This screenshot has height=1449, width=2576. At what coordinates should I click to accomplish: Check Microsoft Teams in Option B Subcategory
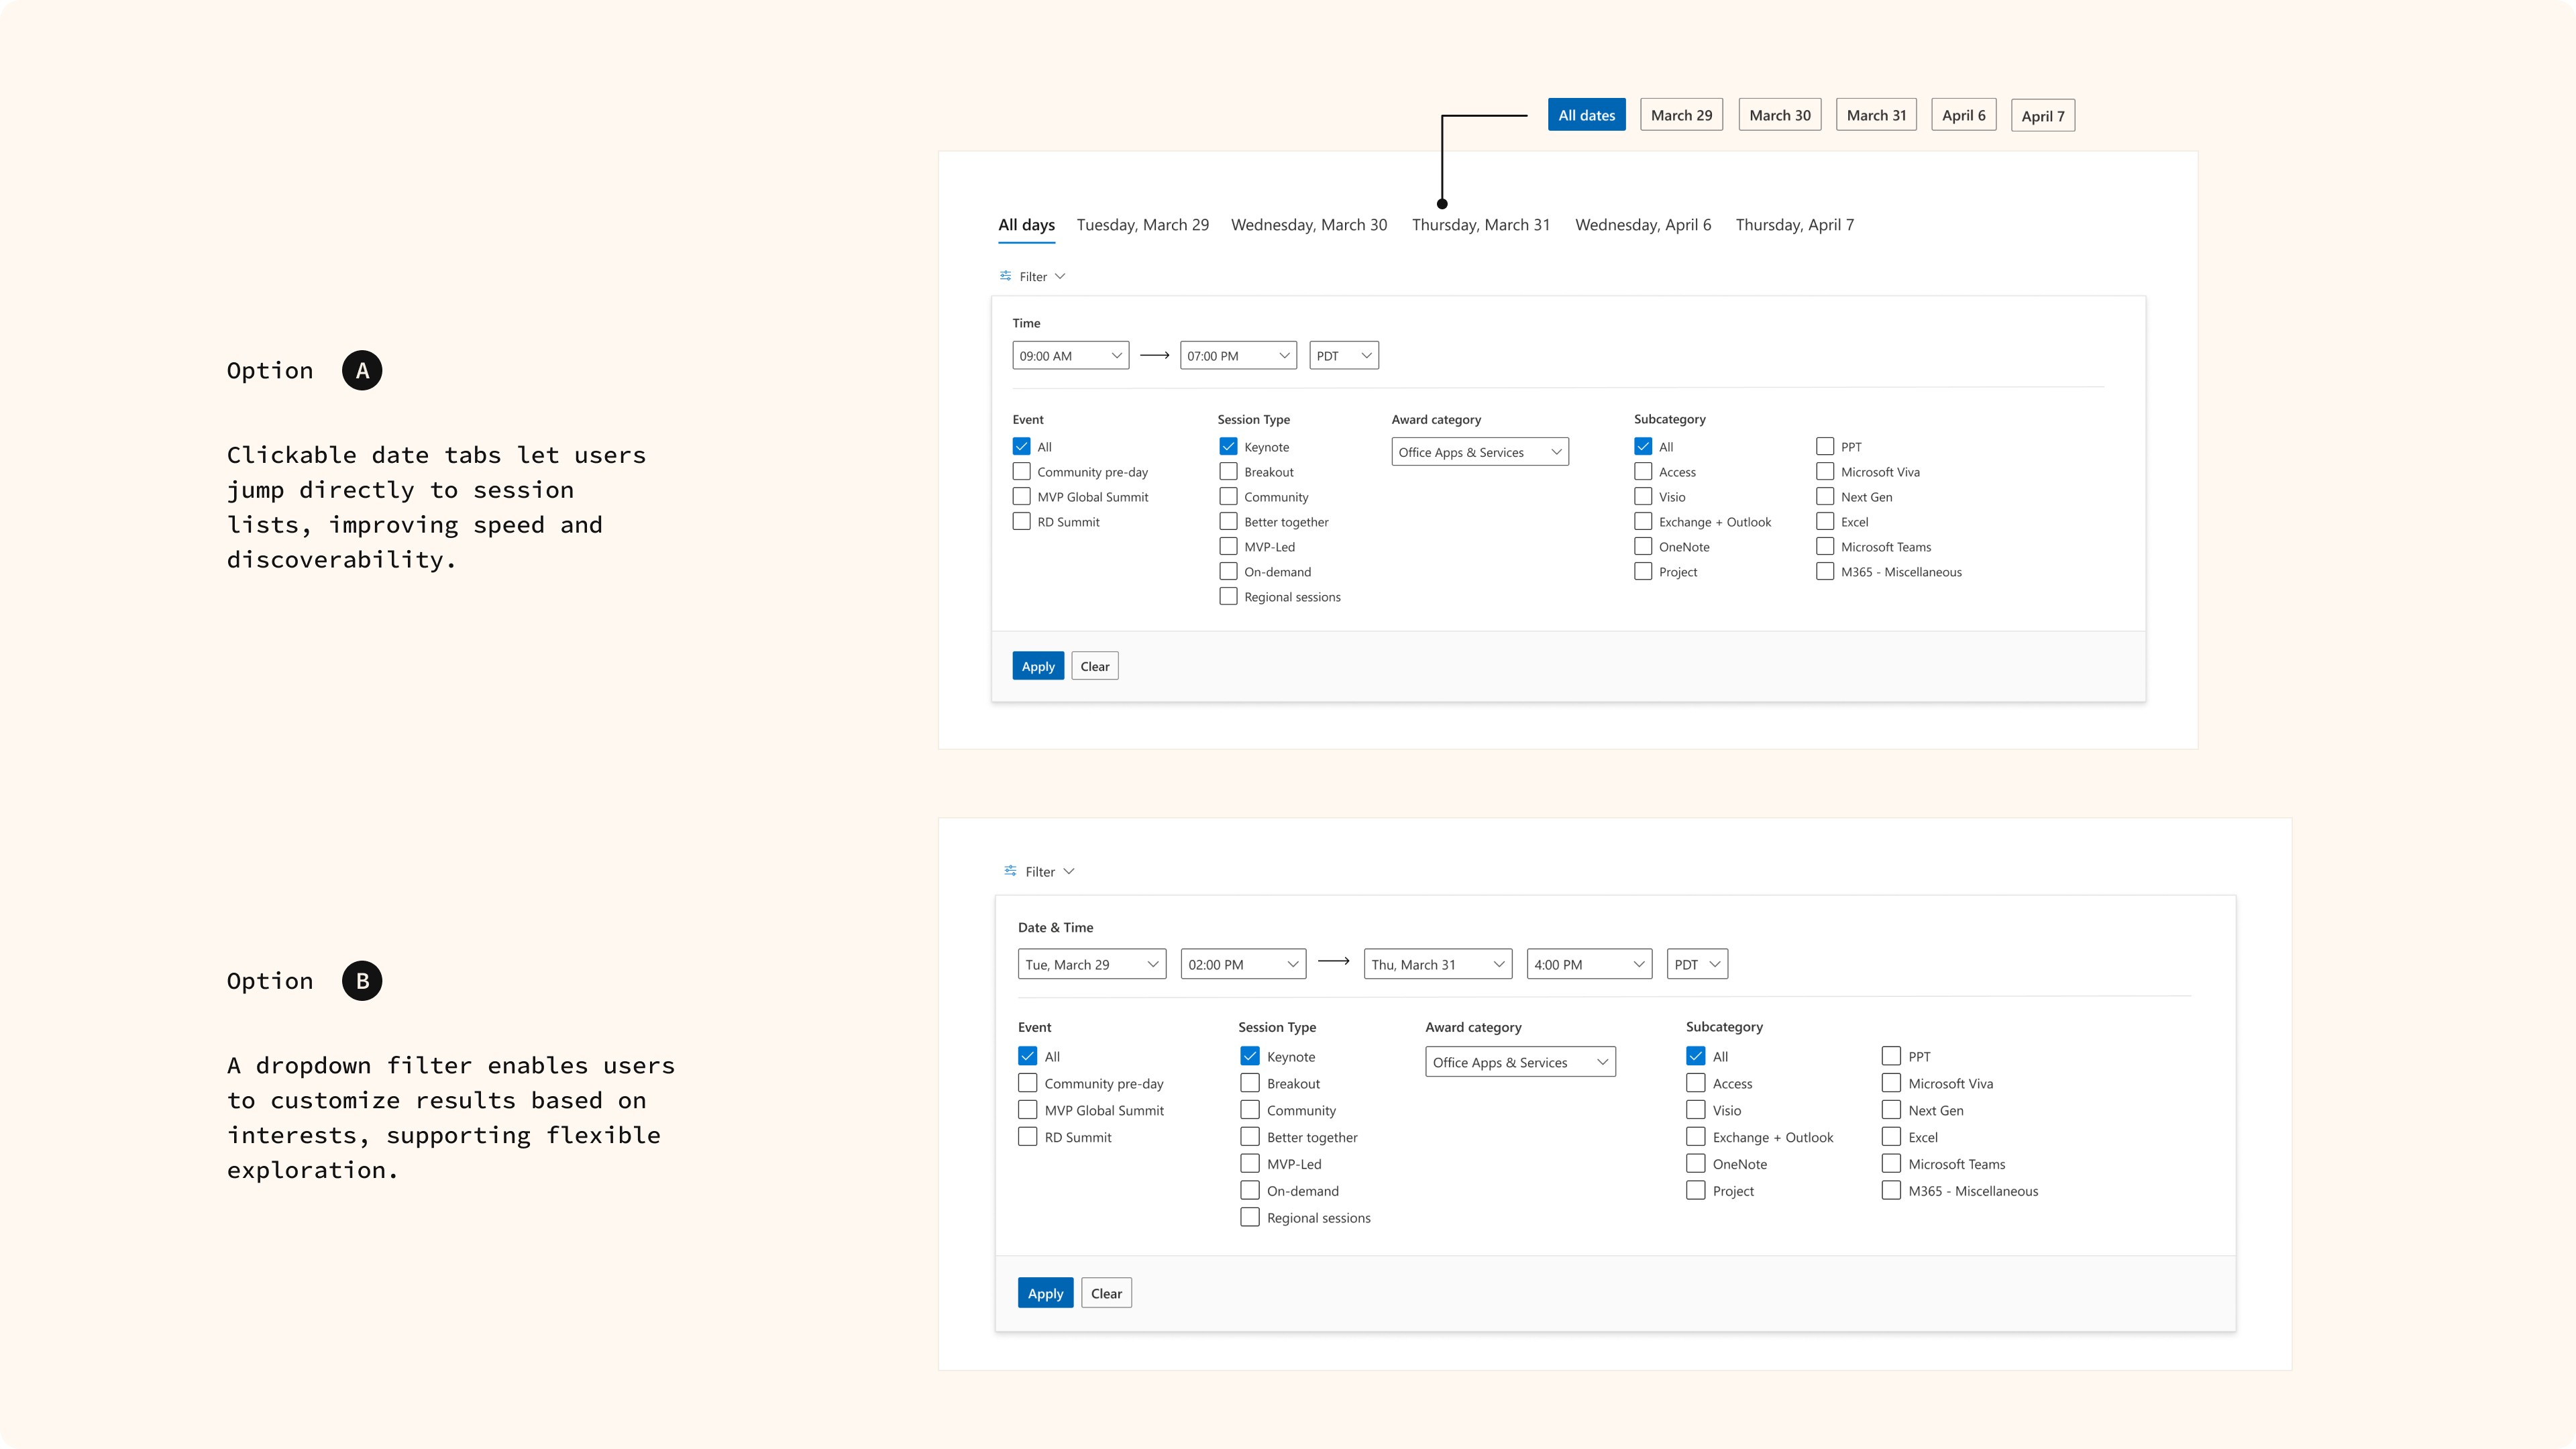1890,1164
